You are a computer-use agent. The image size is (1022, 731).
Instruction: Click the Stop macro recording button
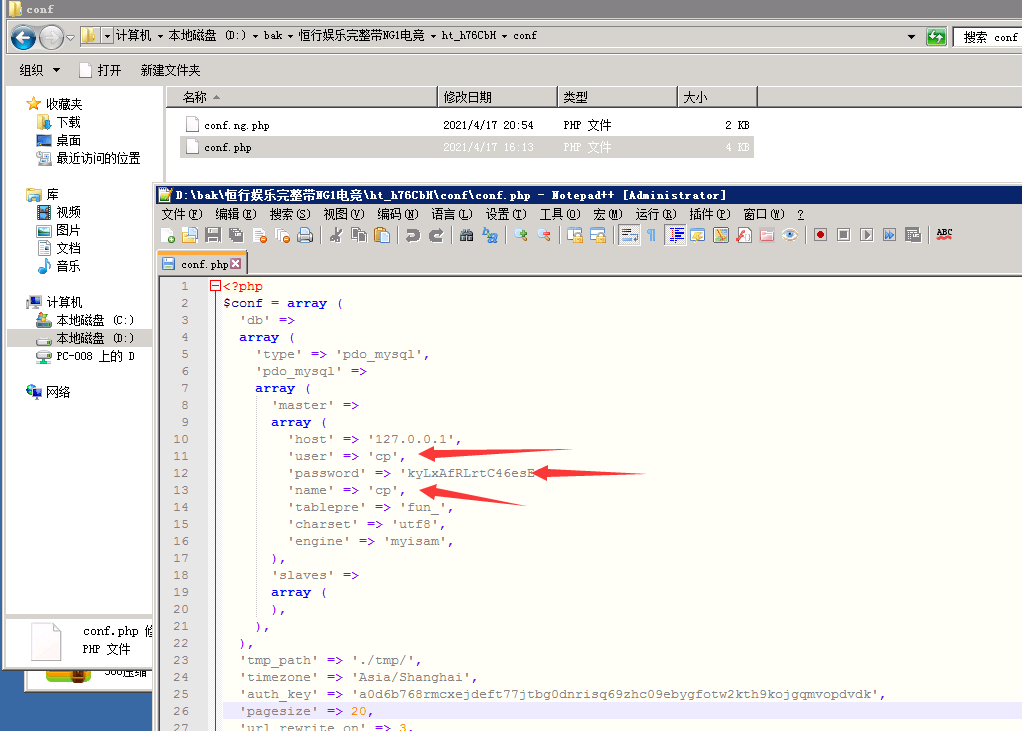tap(843, 235)
